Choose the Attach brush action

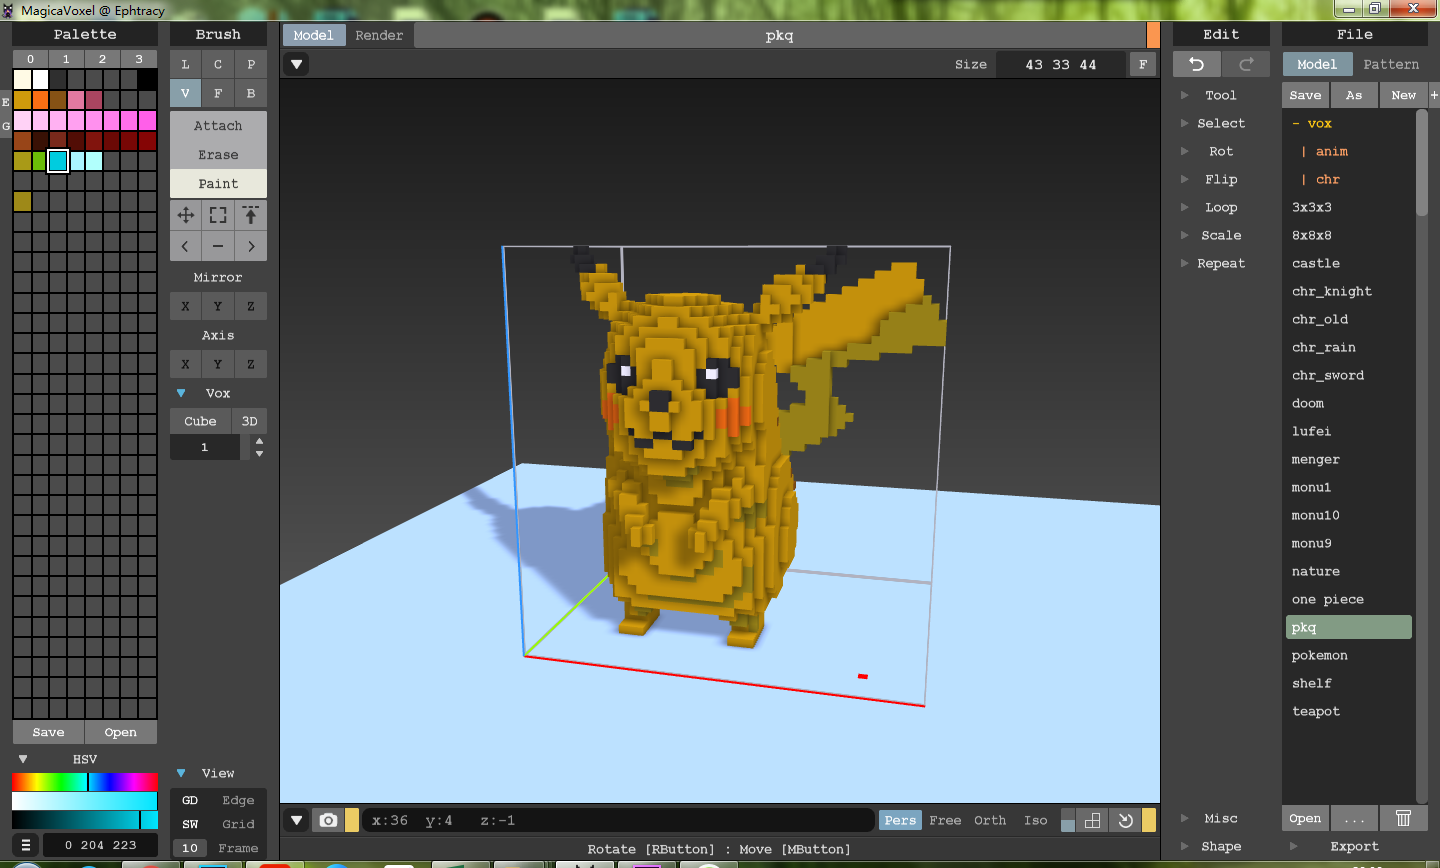(x=218, y=126)
